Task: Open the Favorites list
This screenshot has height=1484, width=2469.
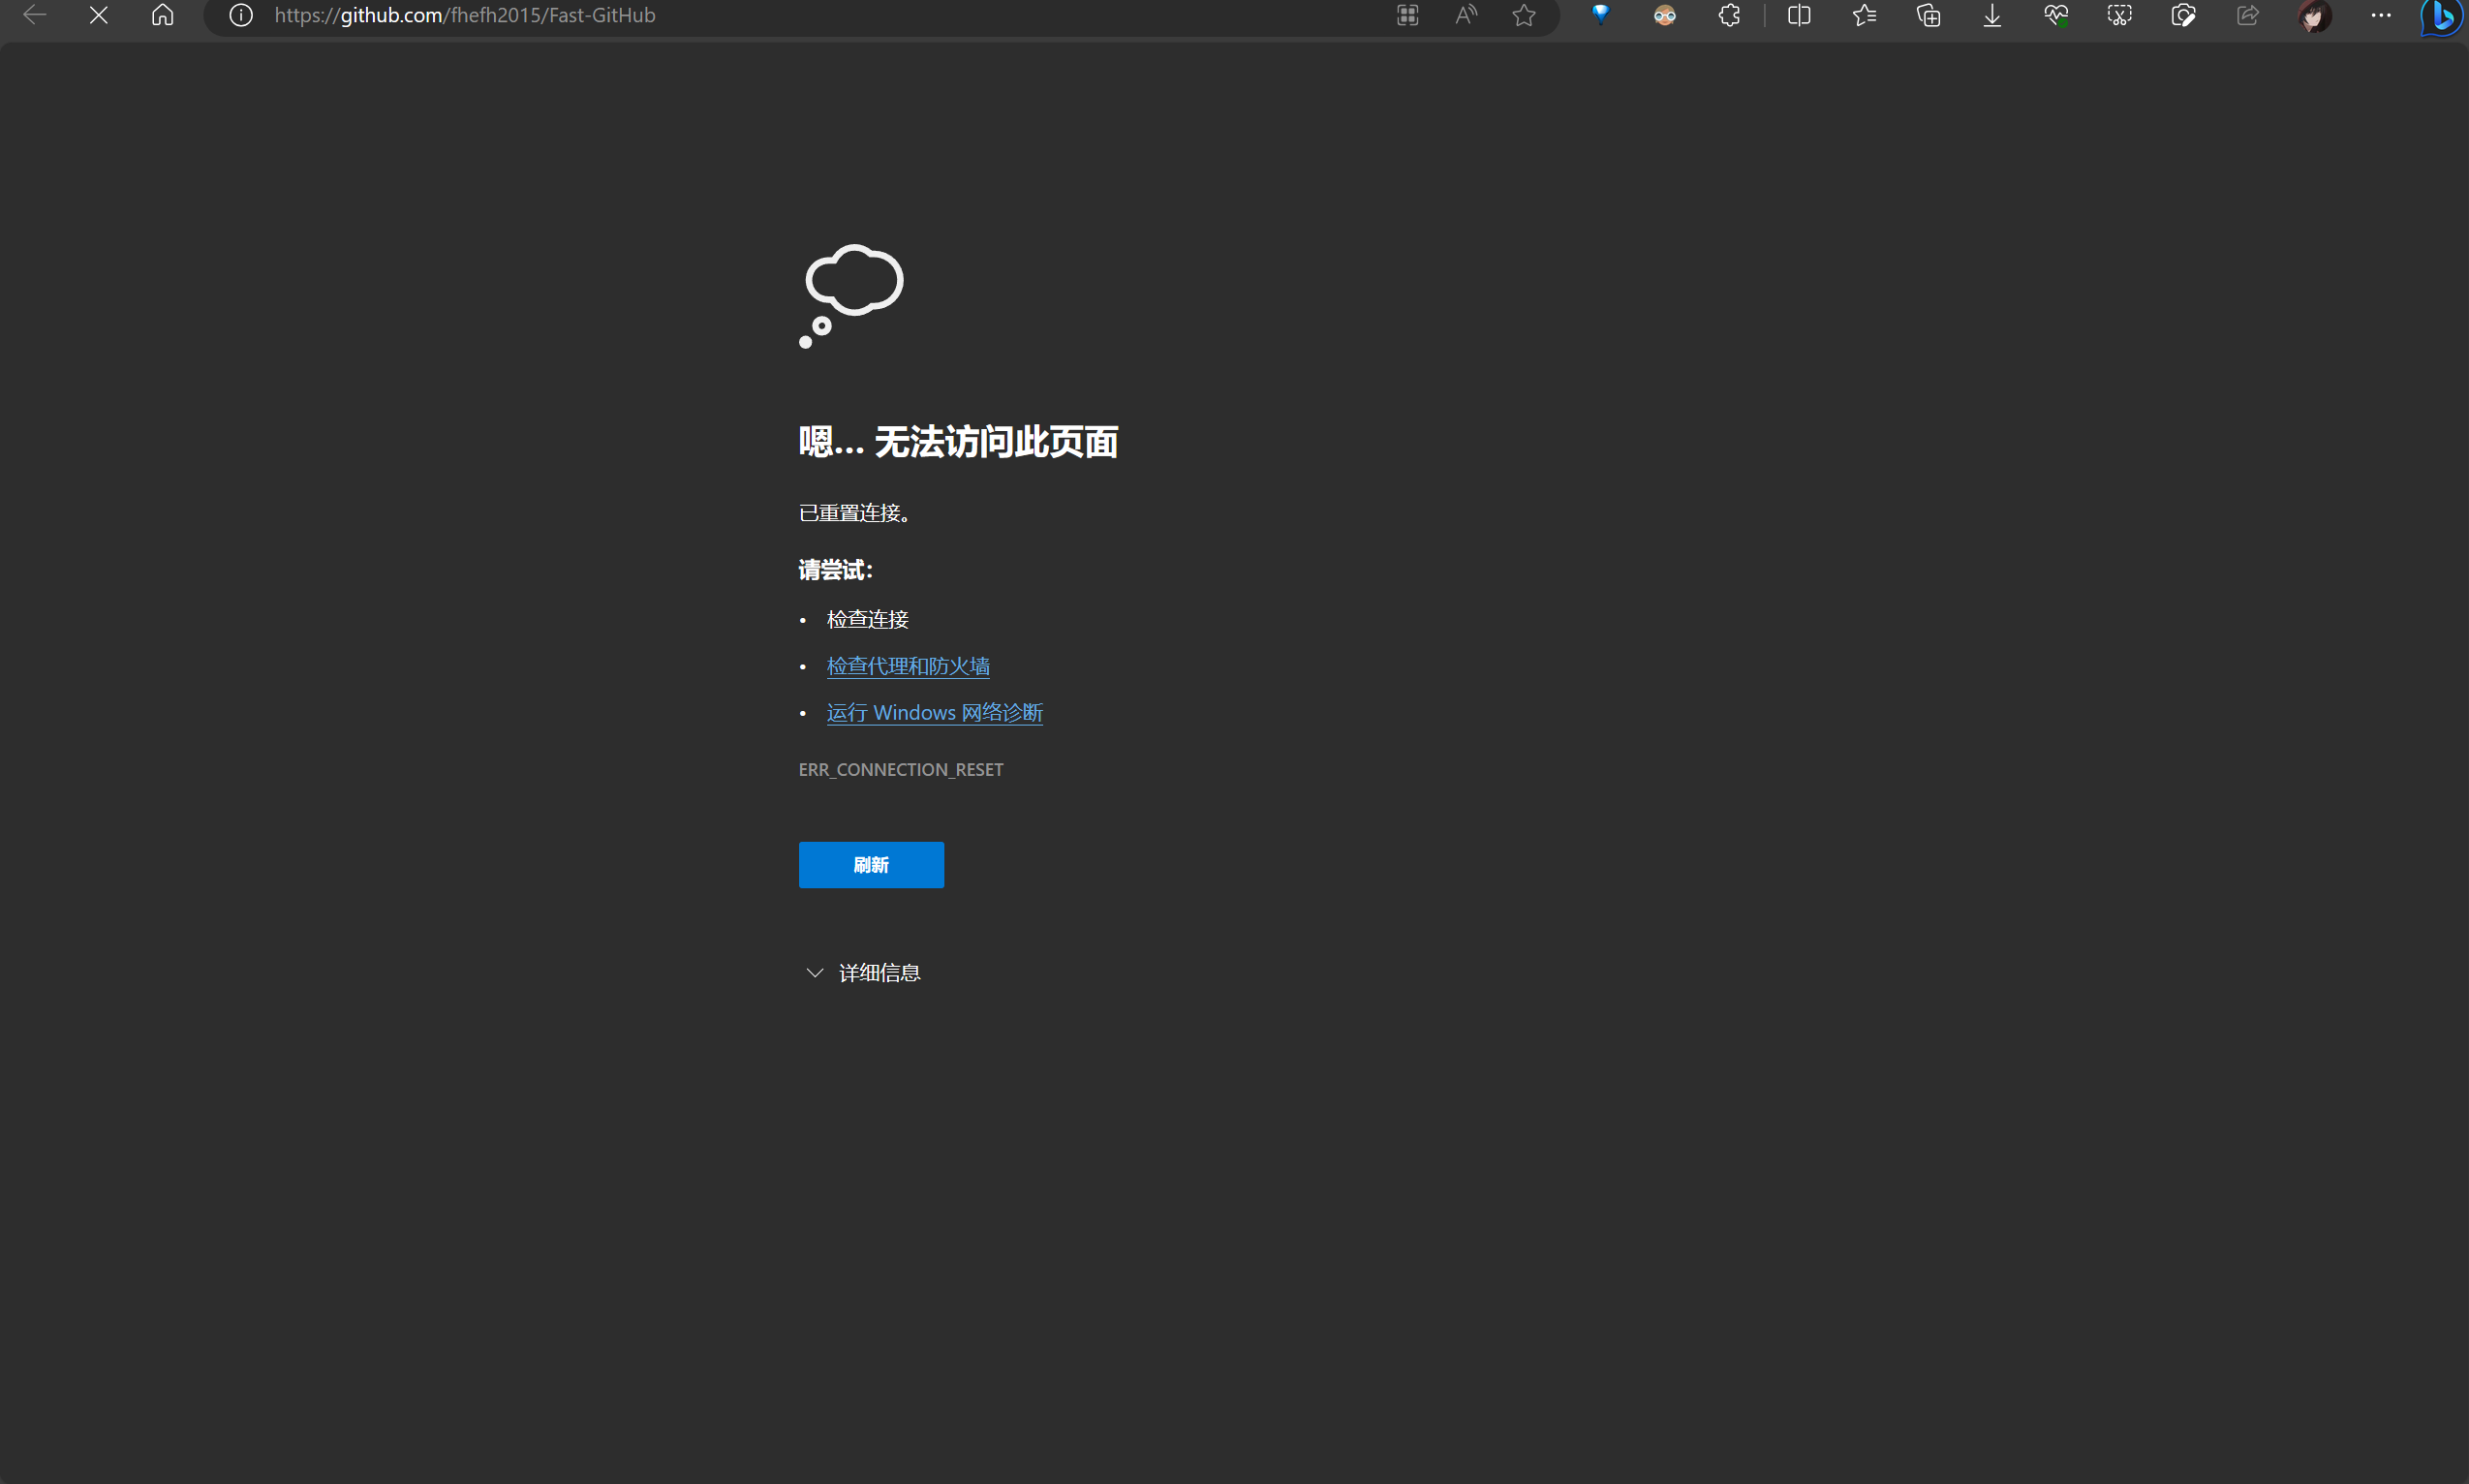Action: (x=1864, y=15)
